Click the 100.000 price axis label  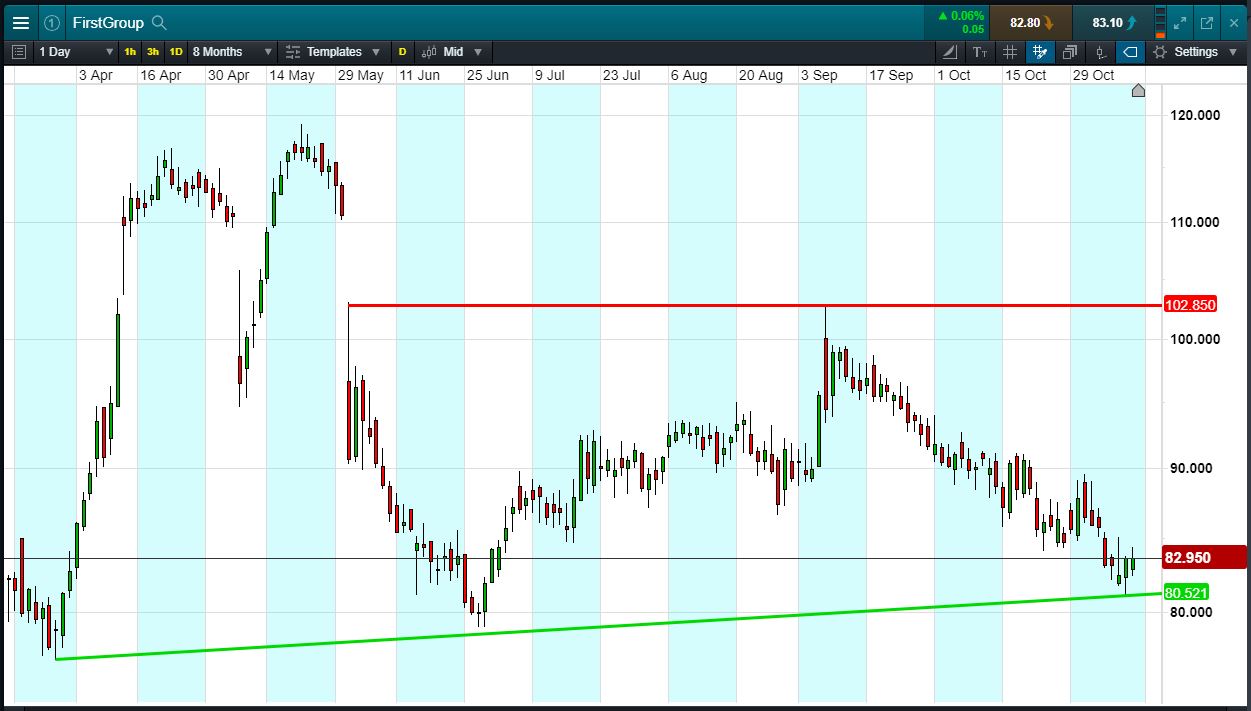point(1194,339)
